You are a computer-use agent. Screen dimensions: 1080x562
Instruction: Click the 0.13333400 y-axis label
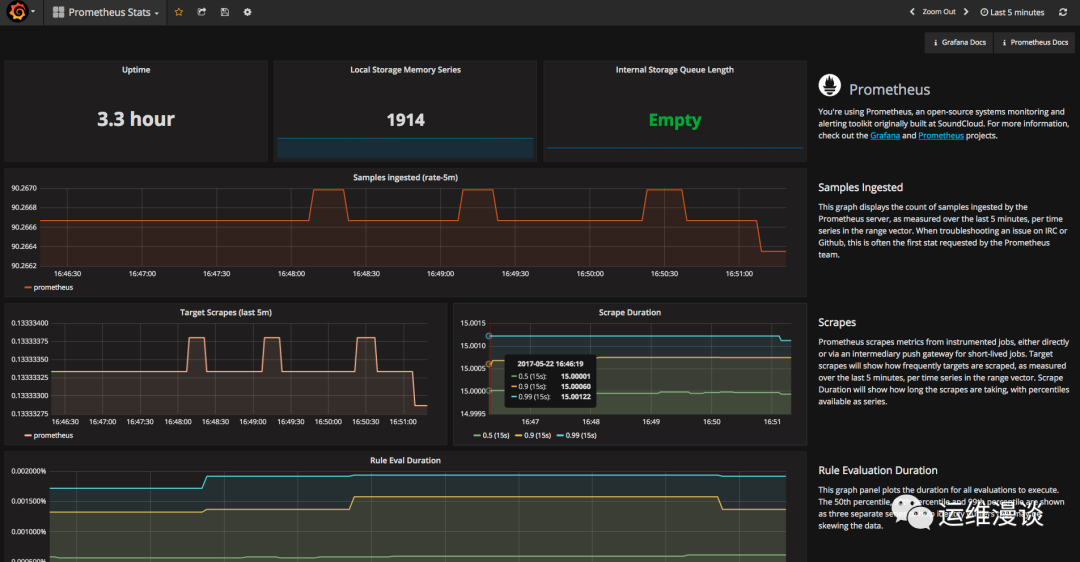coord(30,323)
